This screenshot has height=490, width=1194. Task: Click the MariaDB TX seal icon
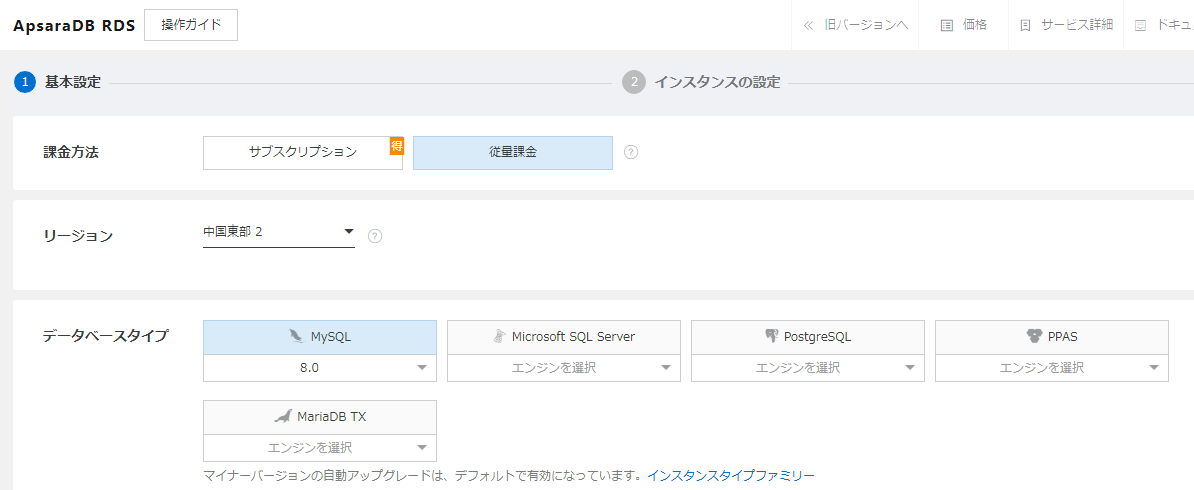[283, 417]
